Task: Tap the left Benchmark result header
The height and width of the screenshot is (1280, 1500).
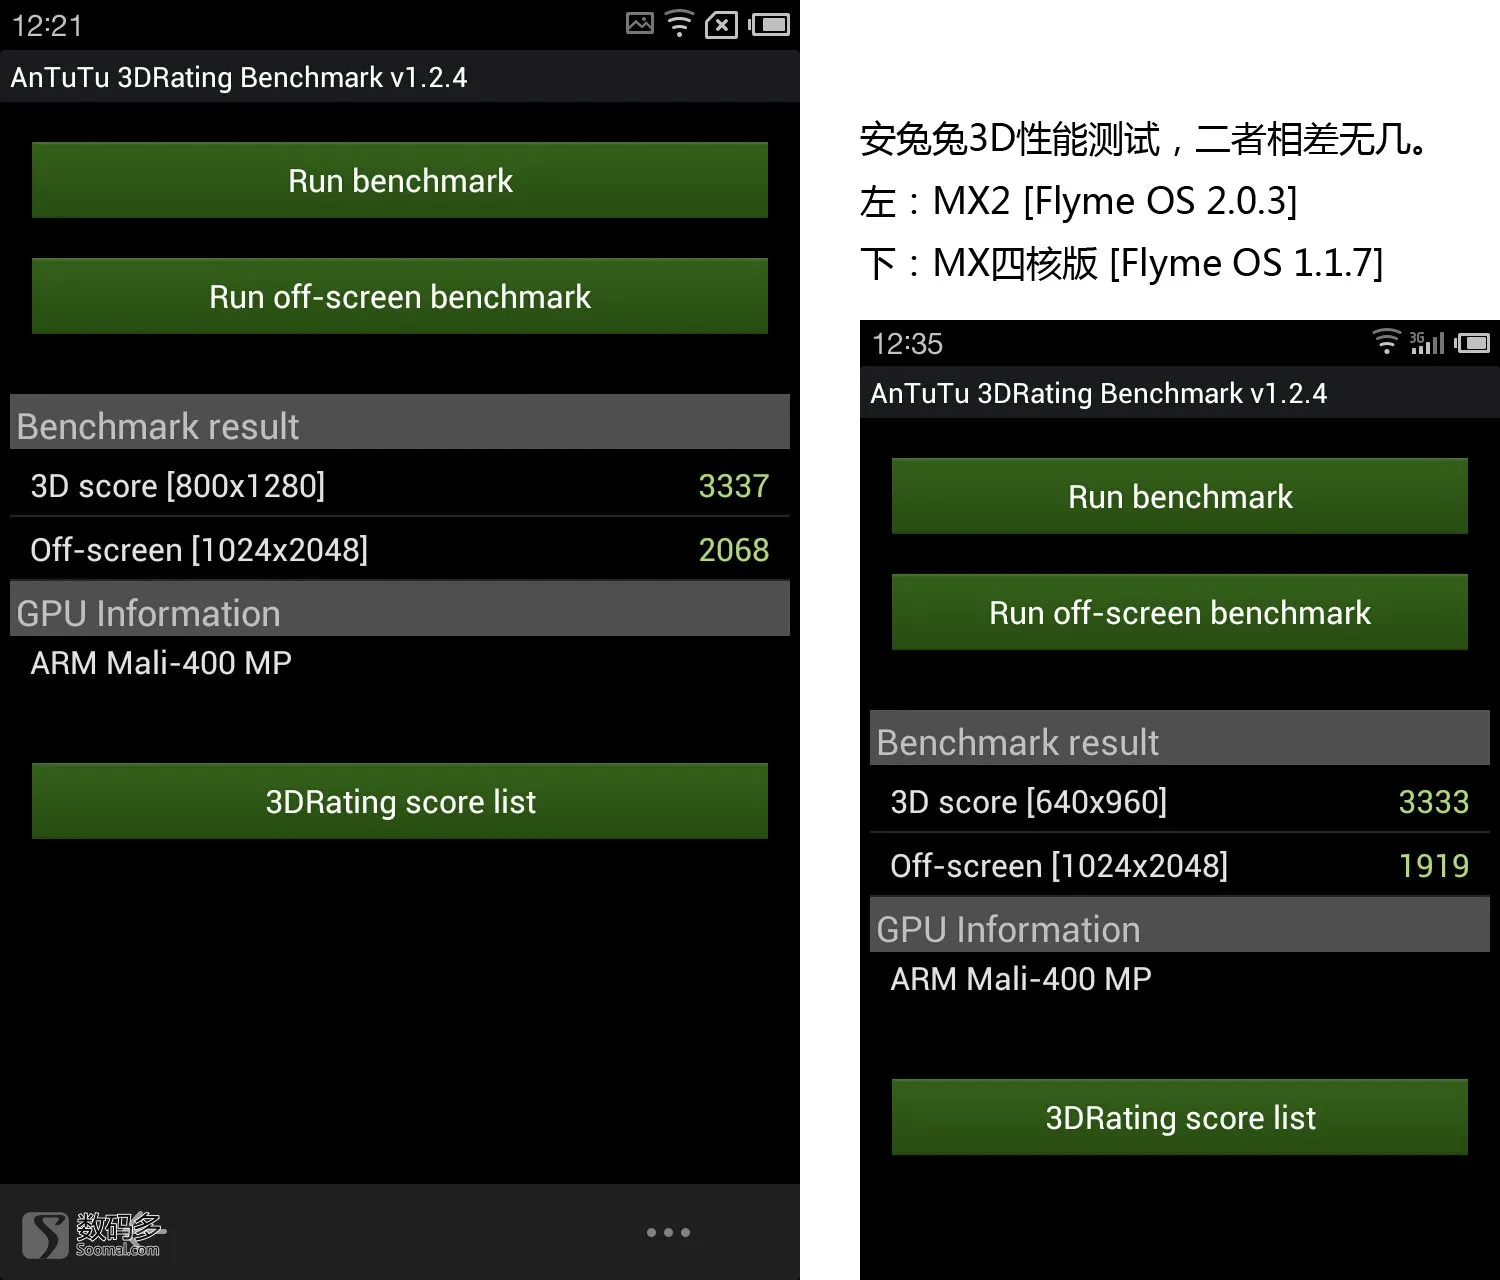Action: point(400,423)
